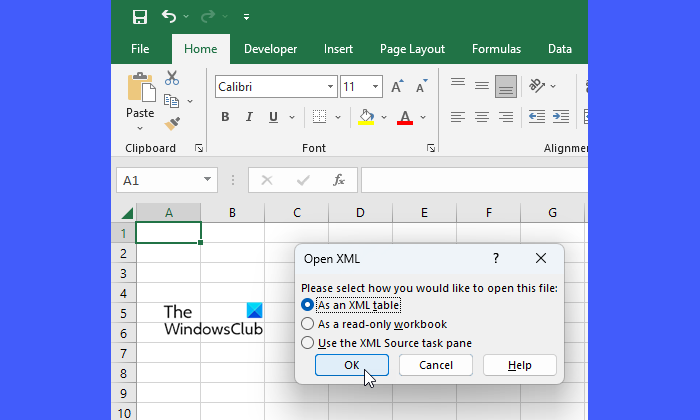Image resolution: width=700 pixels, height=420 pixels.
Task: Open the Page Layout tab
Action: click(x=412, y=49)
